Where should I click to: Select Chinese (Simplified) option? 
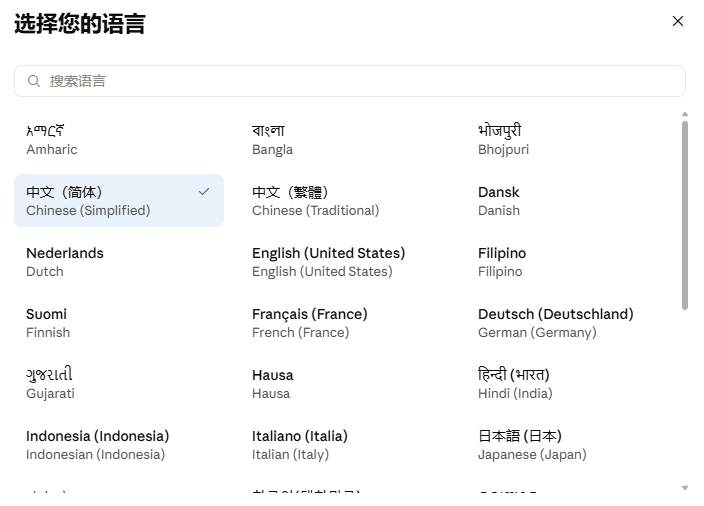119,201
